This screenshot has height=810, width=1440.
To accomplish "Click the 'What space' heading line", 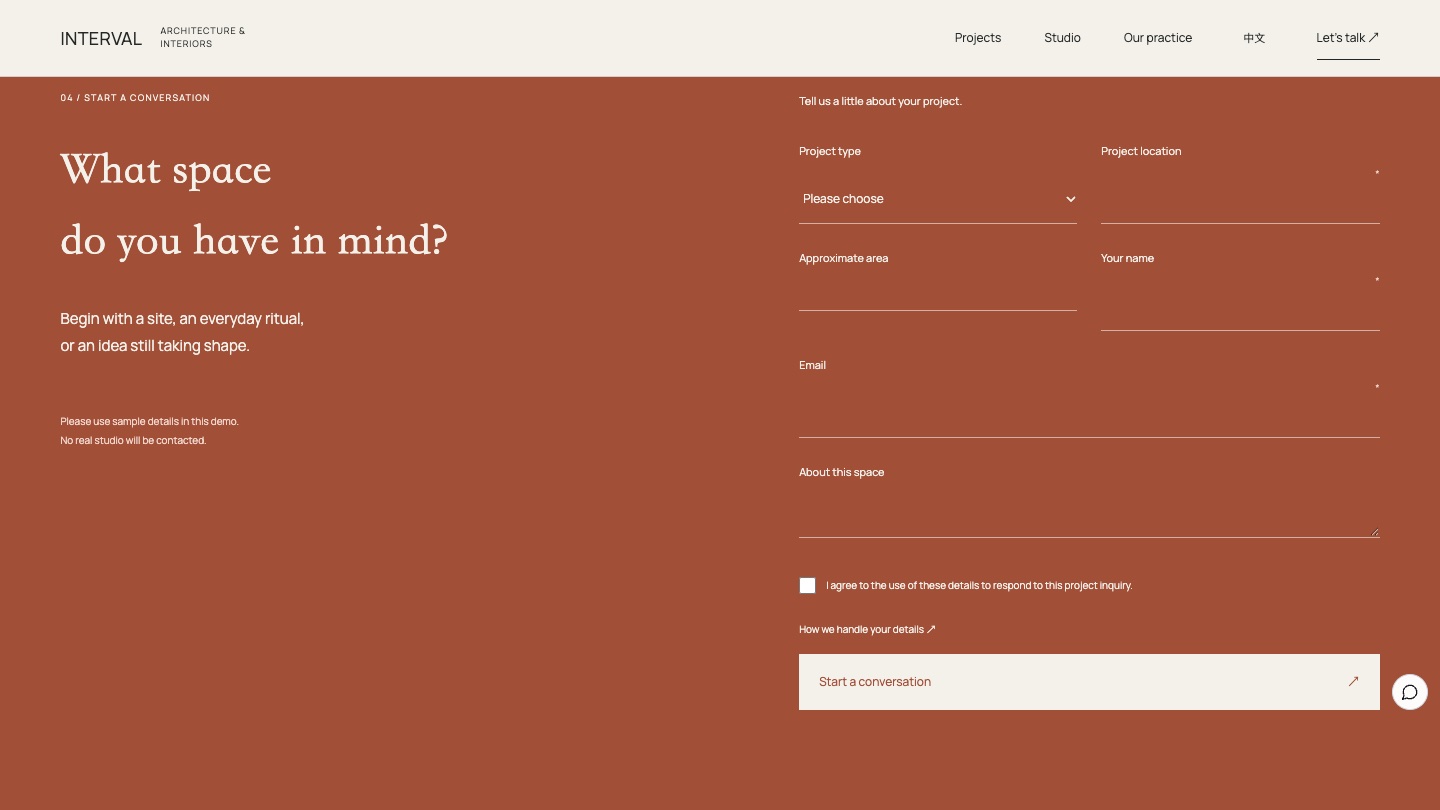I will pyautogui.click(x=166, y=170).
